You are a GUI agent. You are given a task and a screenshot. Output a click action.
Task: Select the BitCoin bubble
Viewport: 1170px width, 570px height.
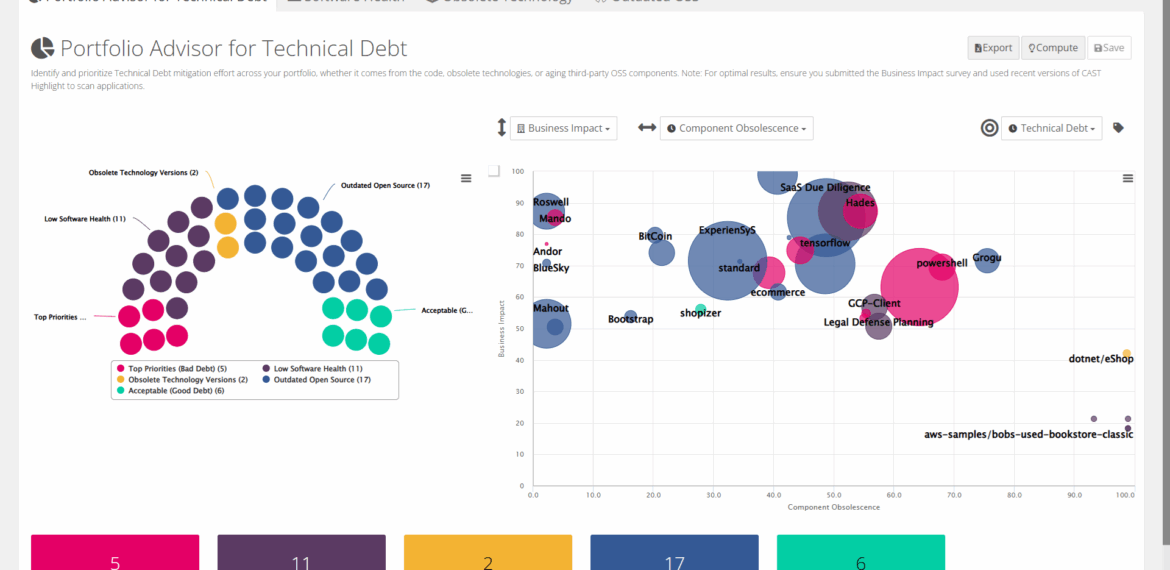655,235
